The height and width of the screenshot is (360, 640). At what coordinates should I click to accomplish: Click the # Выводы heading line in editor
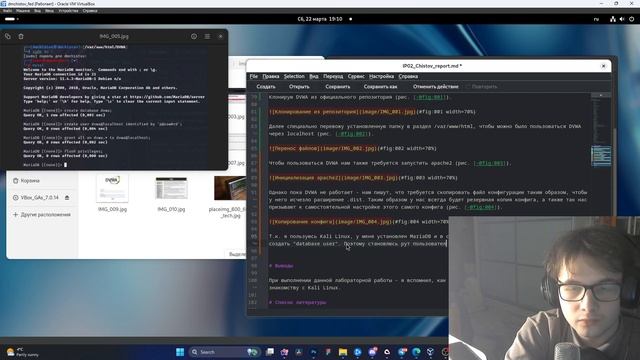tap(281, 266)
